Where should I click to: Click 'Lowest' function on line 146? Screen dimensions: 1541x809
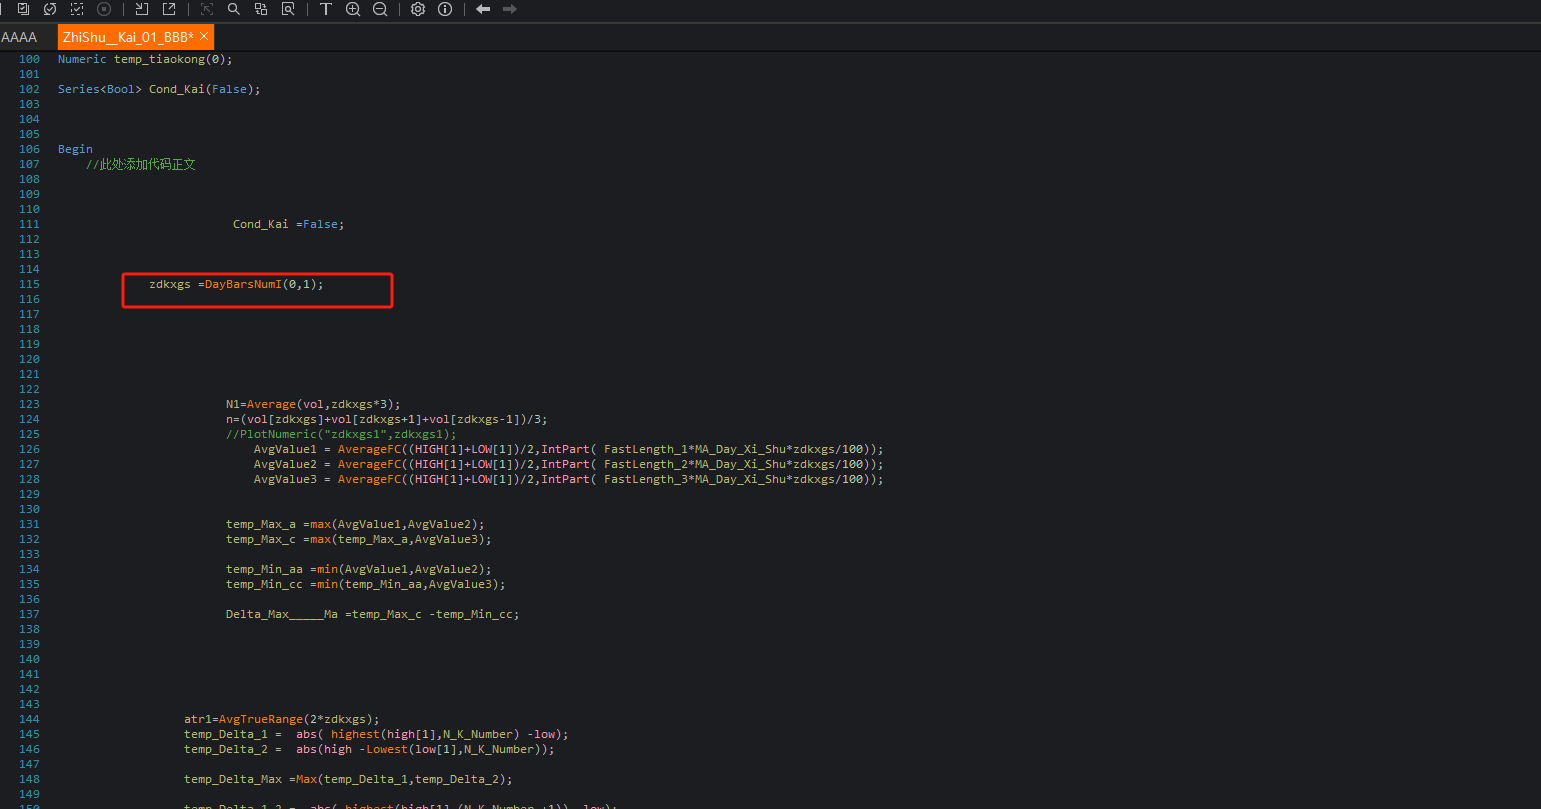(387, 749)
